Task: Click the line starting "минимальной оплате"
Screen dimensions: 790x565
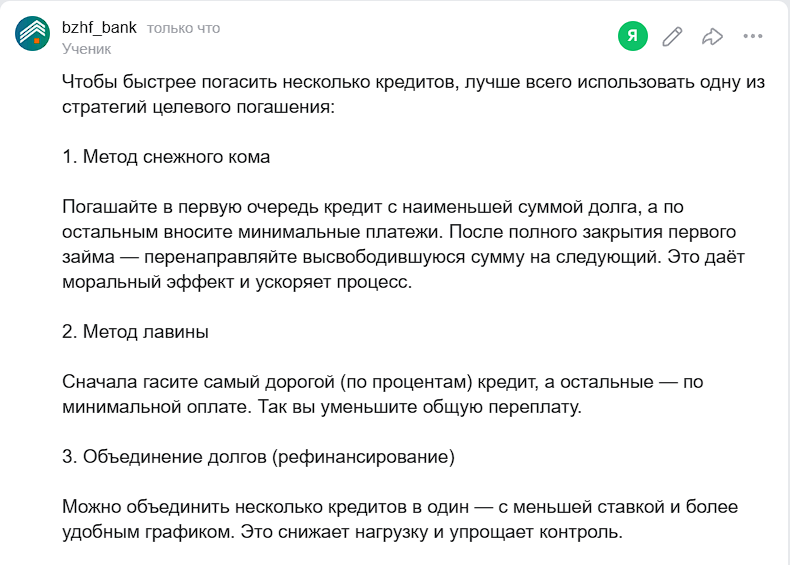Action: point(321,407)
